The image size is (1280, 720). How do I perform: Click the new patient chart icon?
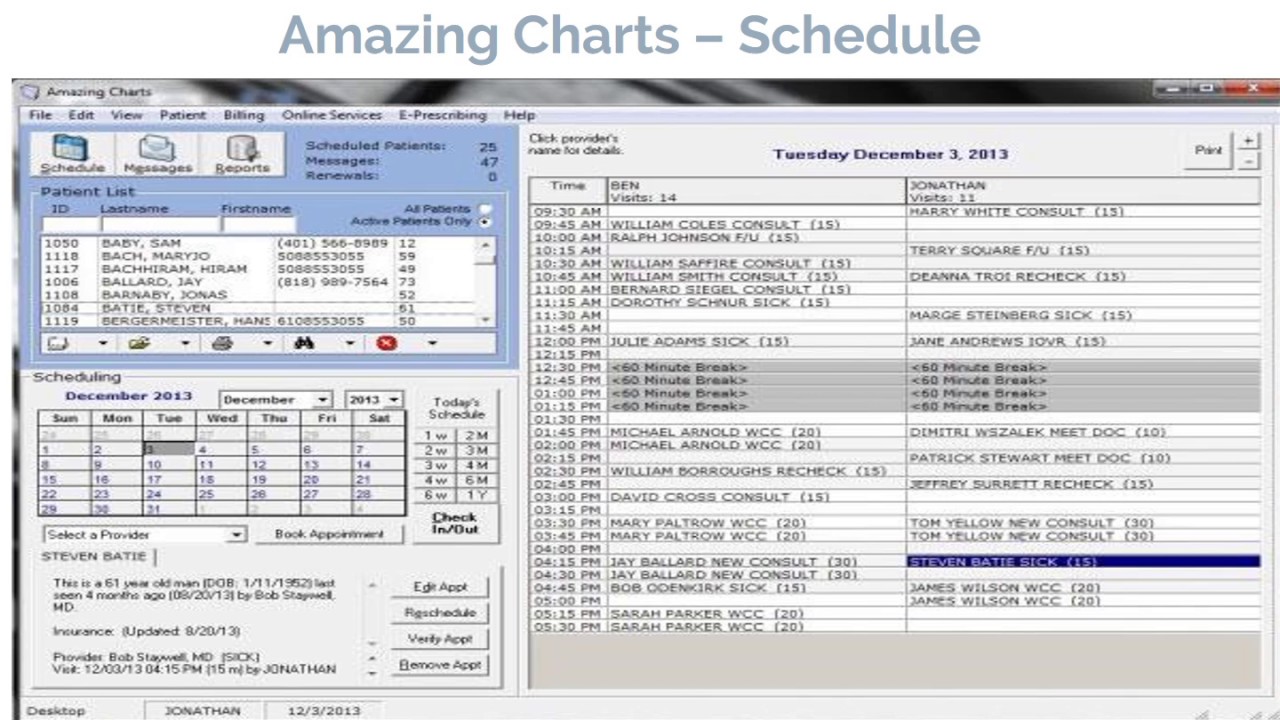pos(59,343)
